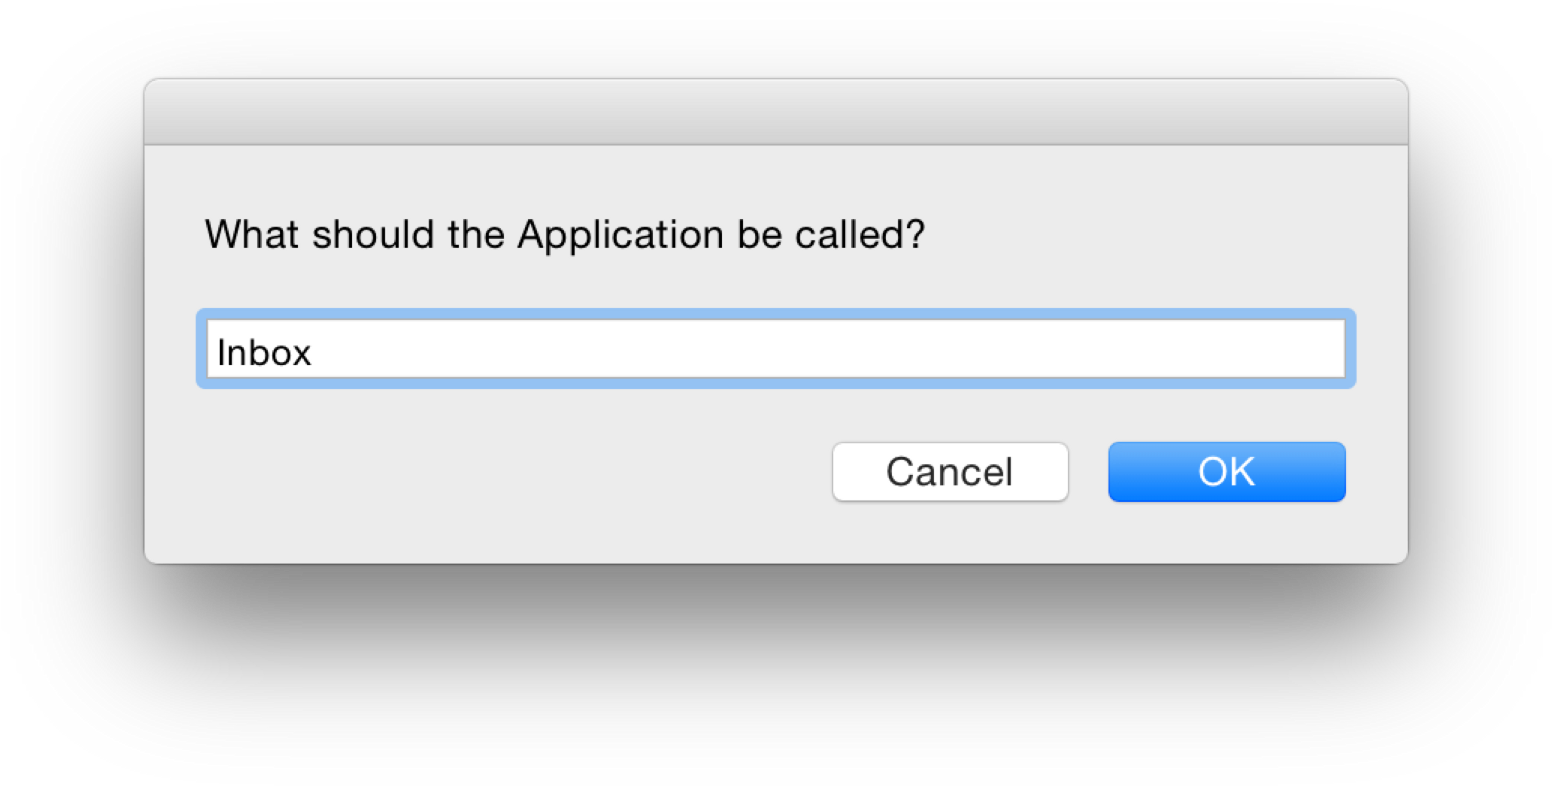The height and width of the screenshot is (786, 1552).
Task: Click the word "Application" in the prompt
Action: click(620, 235)
